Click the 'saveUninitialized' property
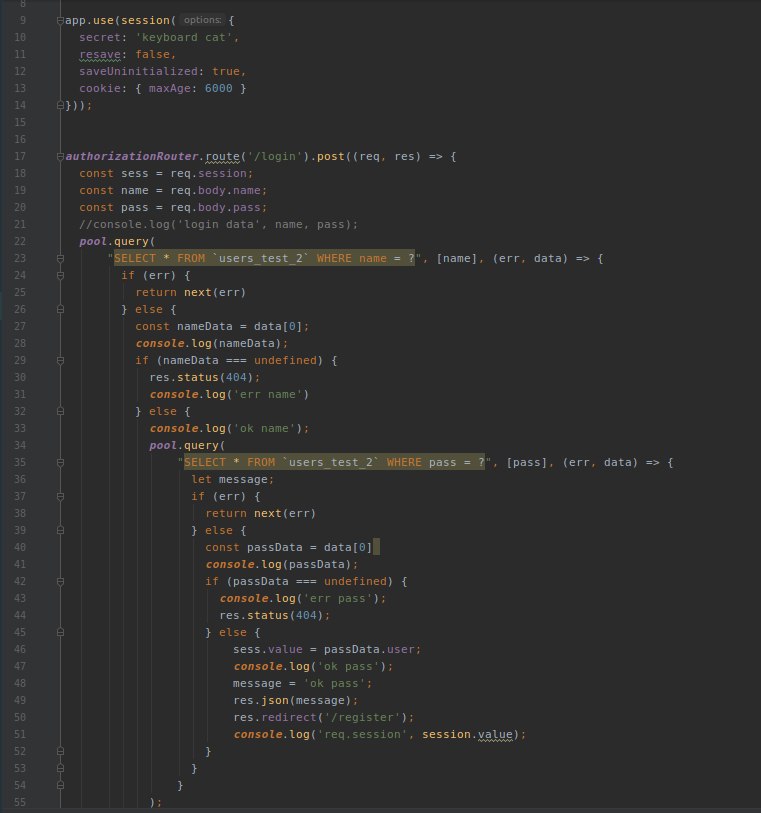The height and width of the screenshot is (813, 761). (x=138, y=72)
